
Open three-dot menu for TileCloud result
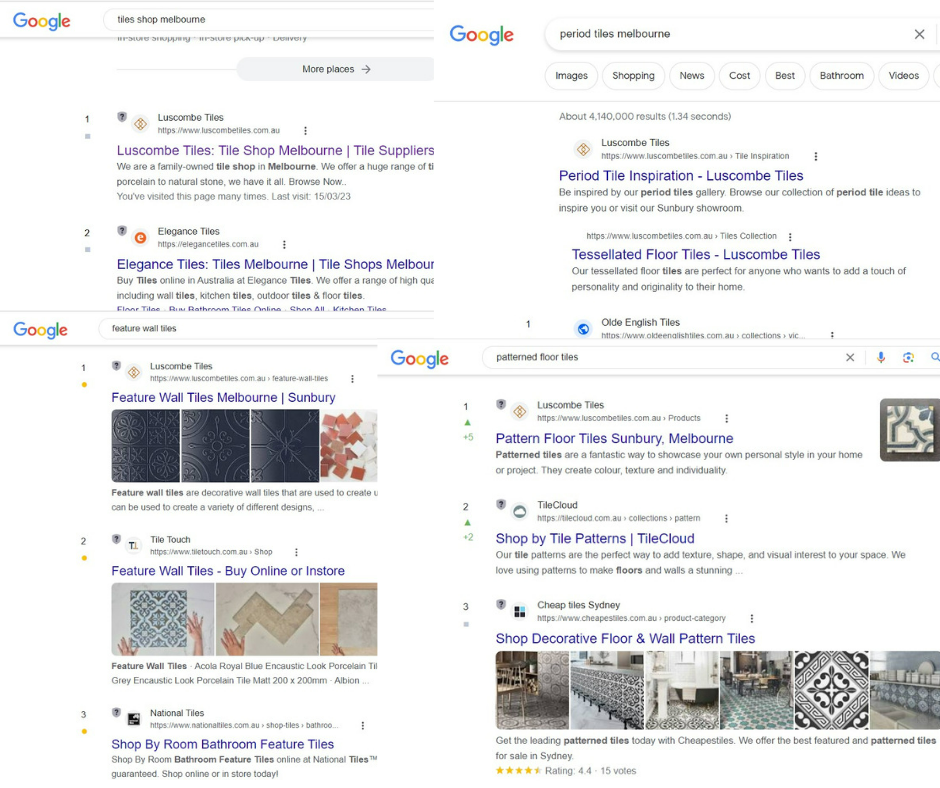pos(726,519)
